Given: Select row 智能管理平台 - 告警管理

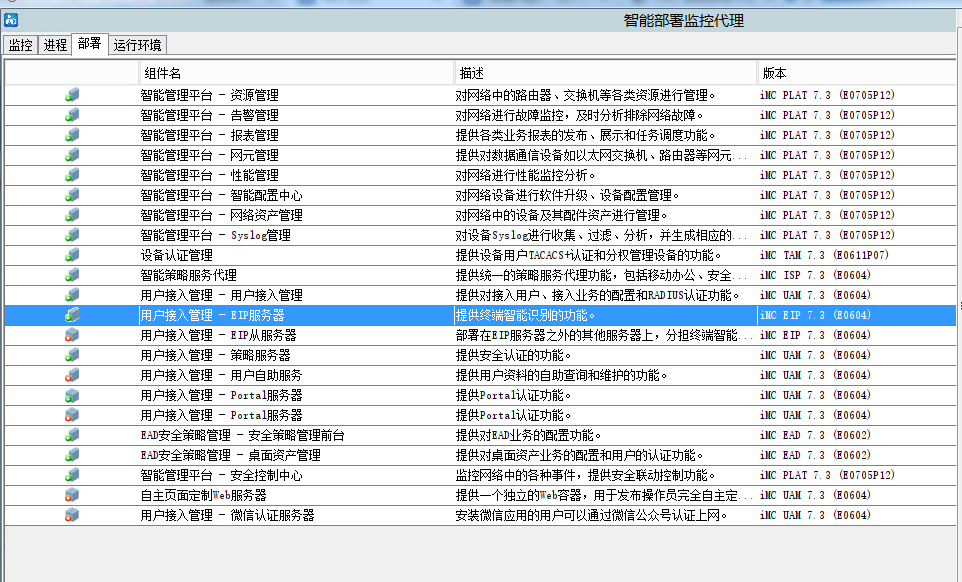Looking at the screenshot, I should (480, 115).
